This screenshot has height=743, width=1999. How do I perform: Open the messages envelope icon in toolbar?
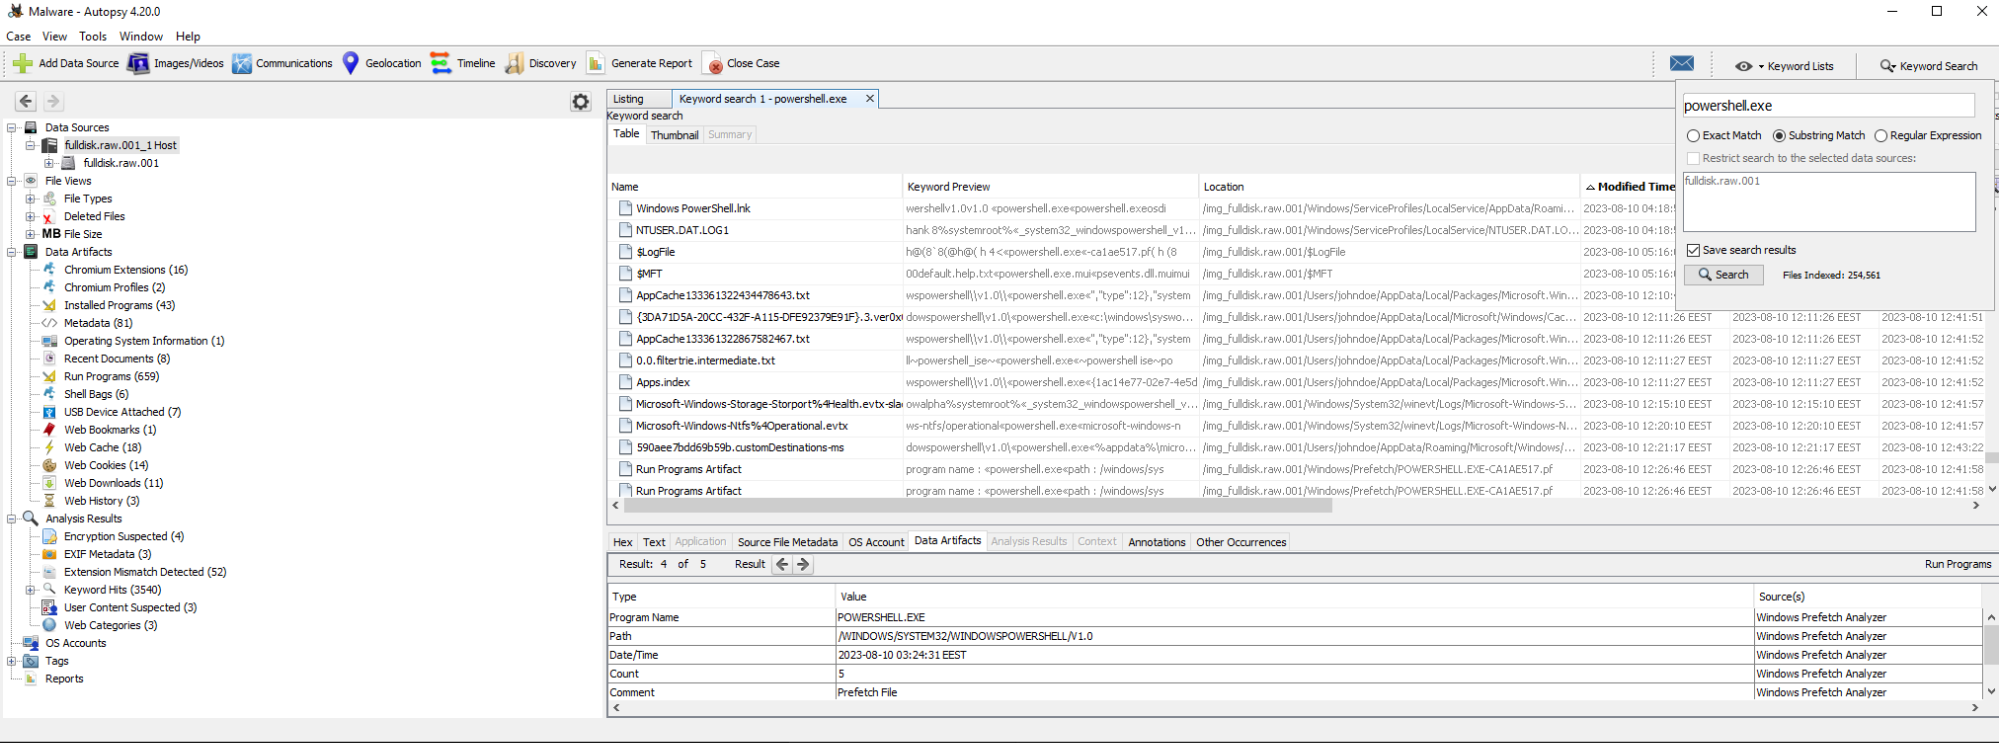(x=1682, y=63)
